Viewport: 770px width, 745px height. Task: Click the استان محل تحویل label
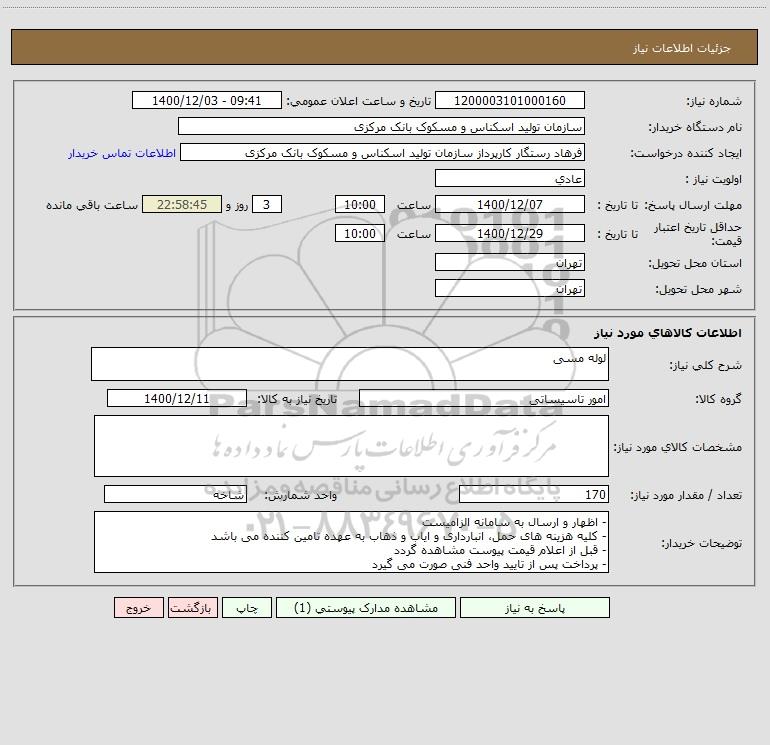tap(695, 263)
